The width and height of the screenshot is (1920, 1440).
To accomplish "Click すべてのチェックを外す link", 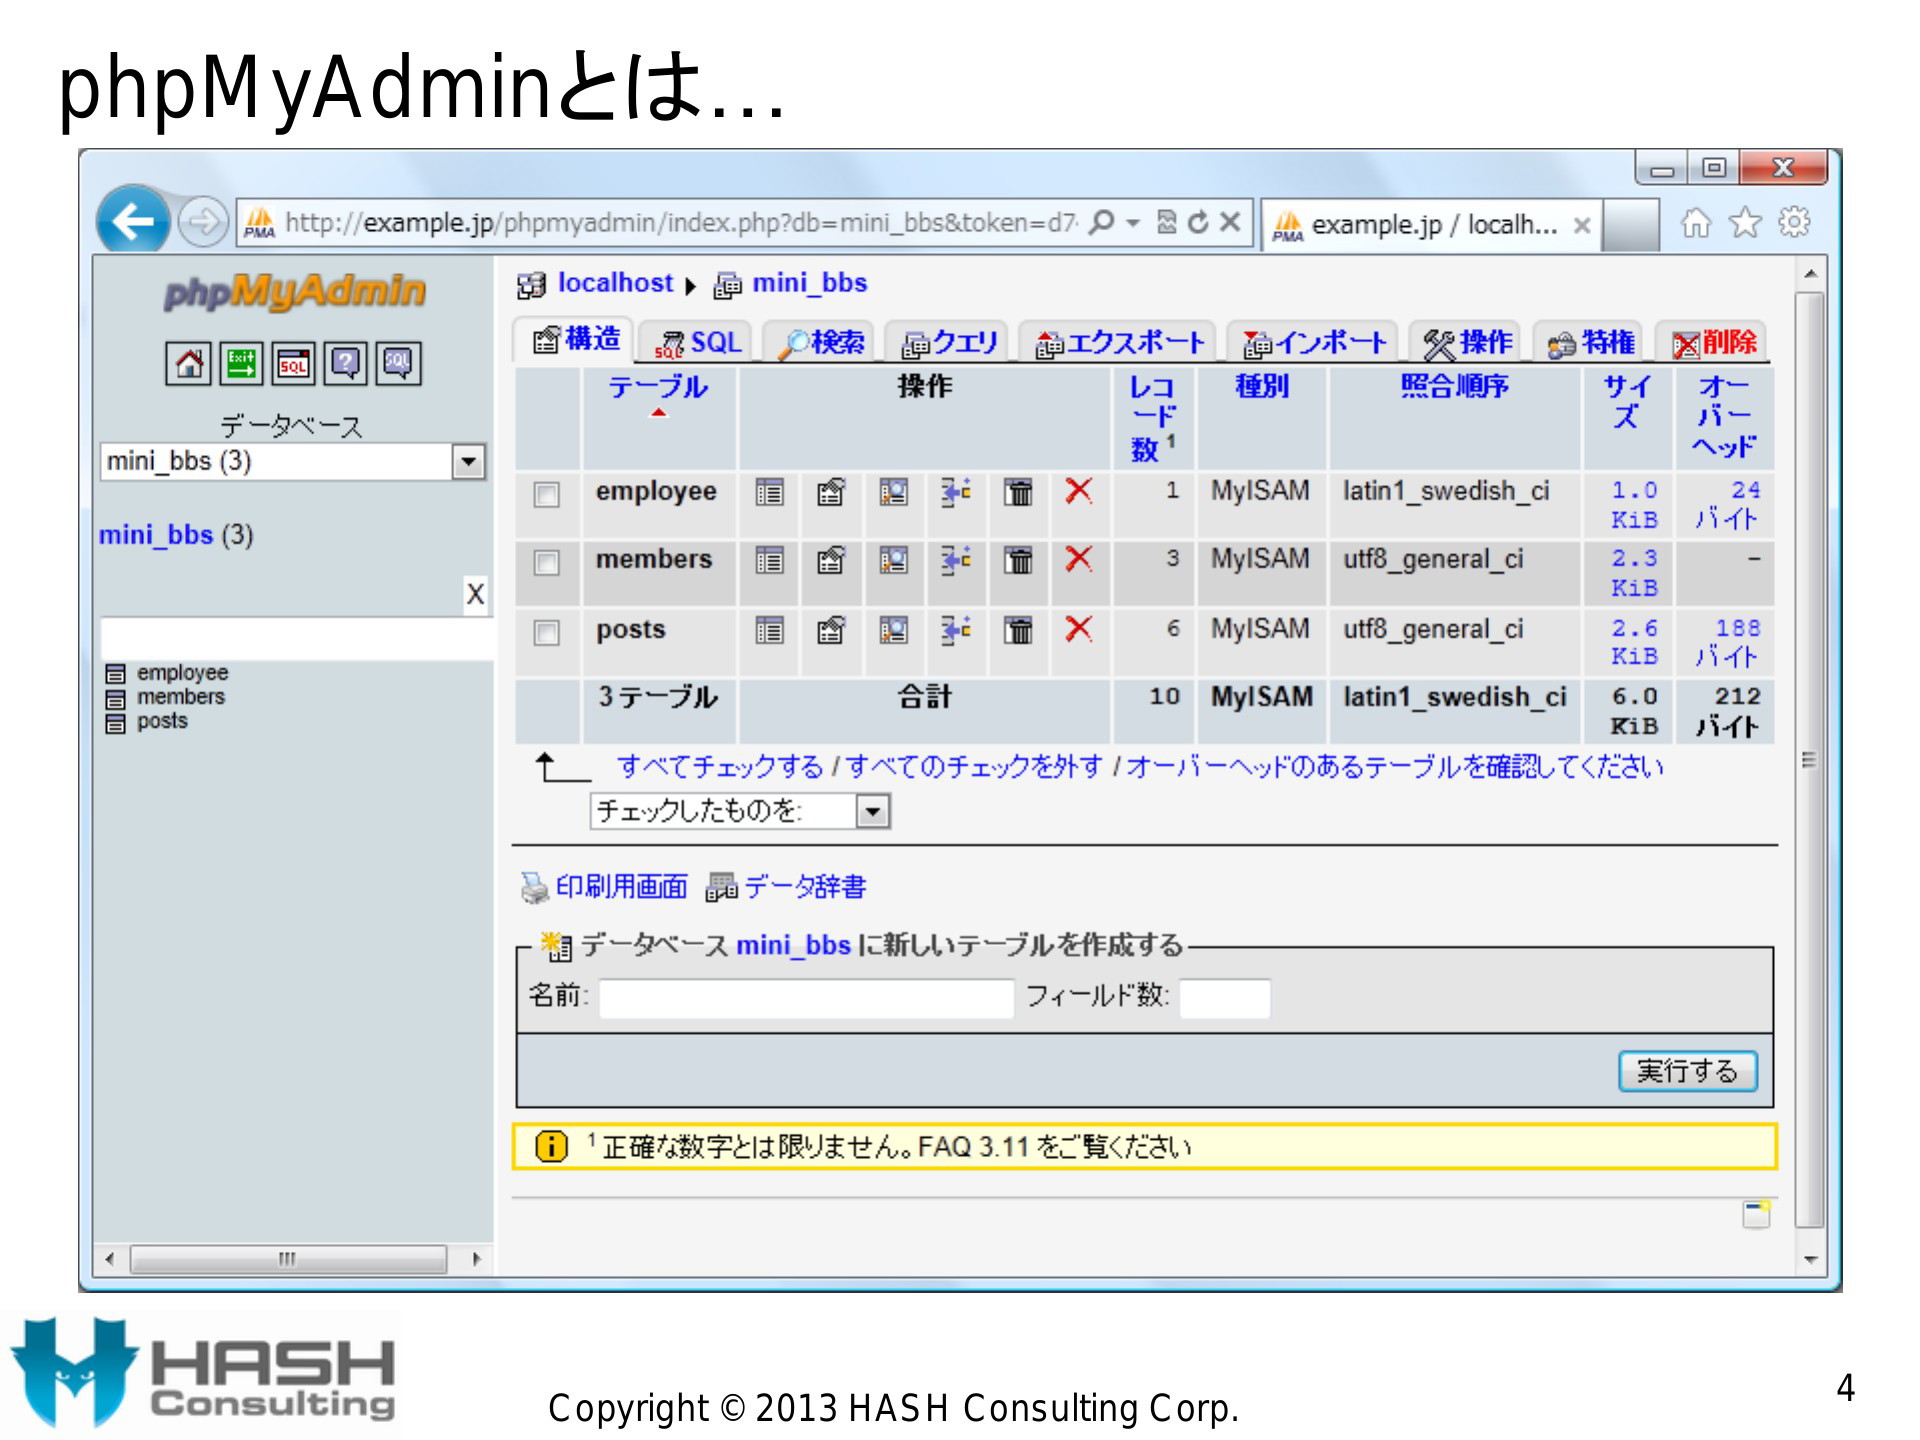I will (974, 766).
